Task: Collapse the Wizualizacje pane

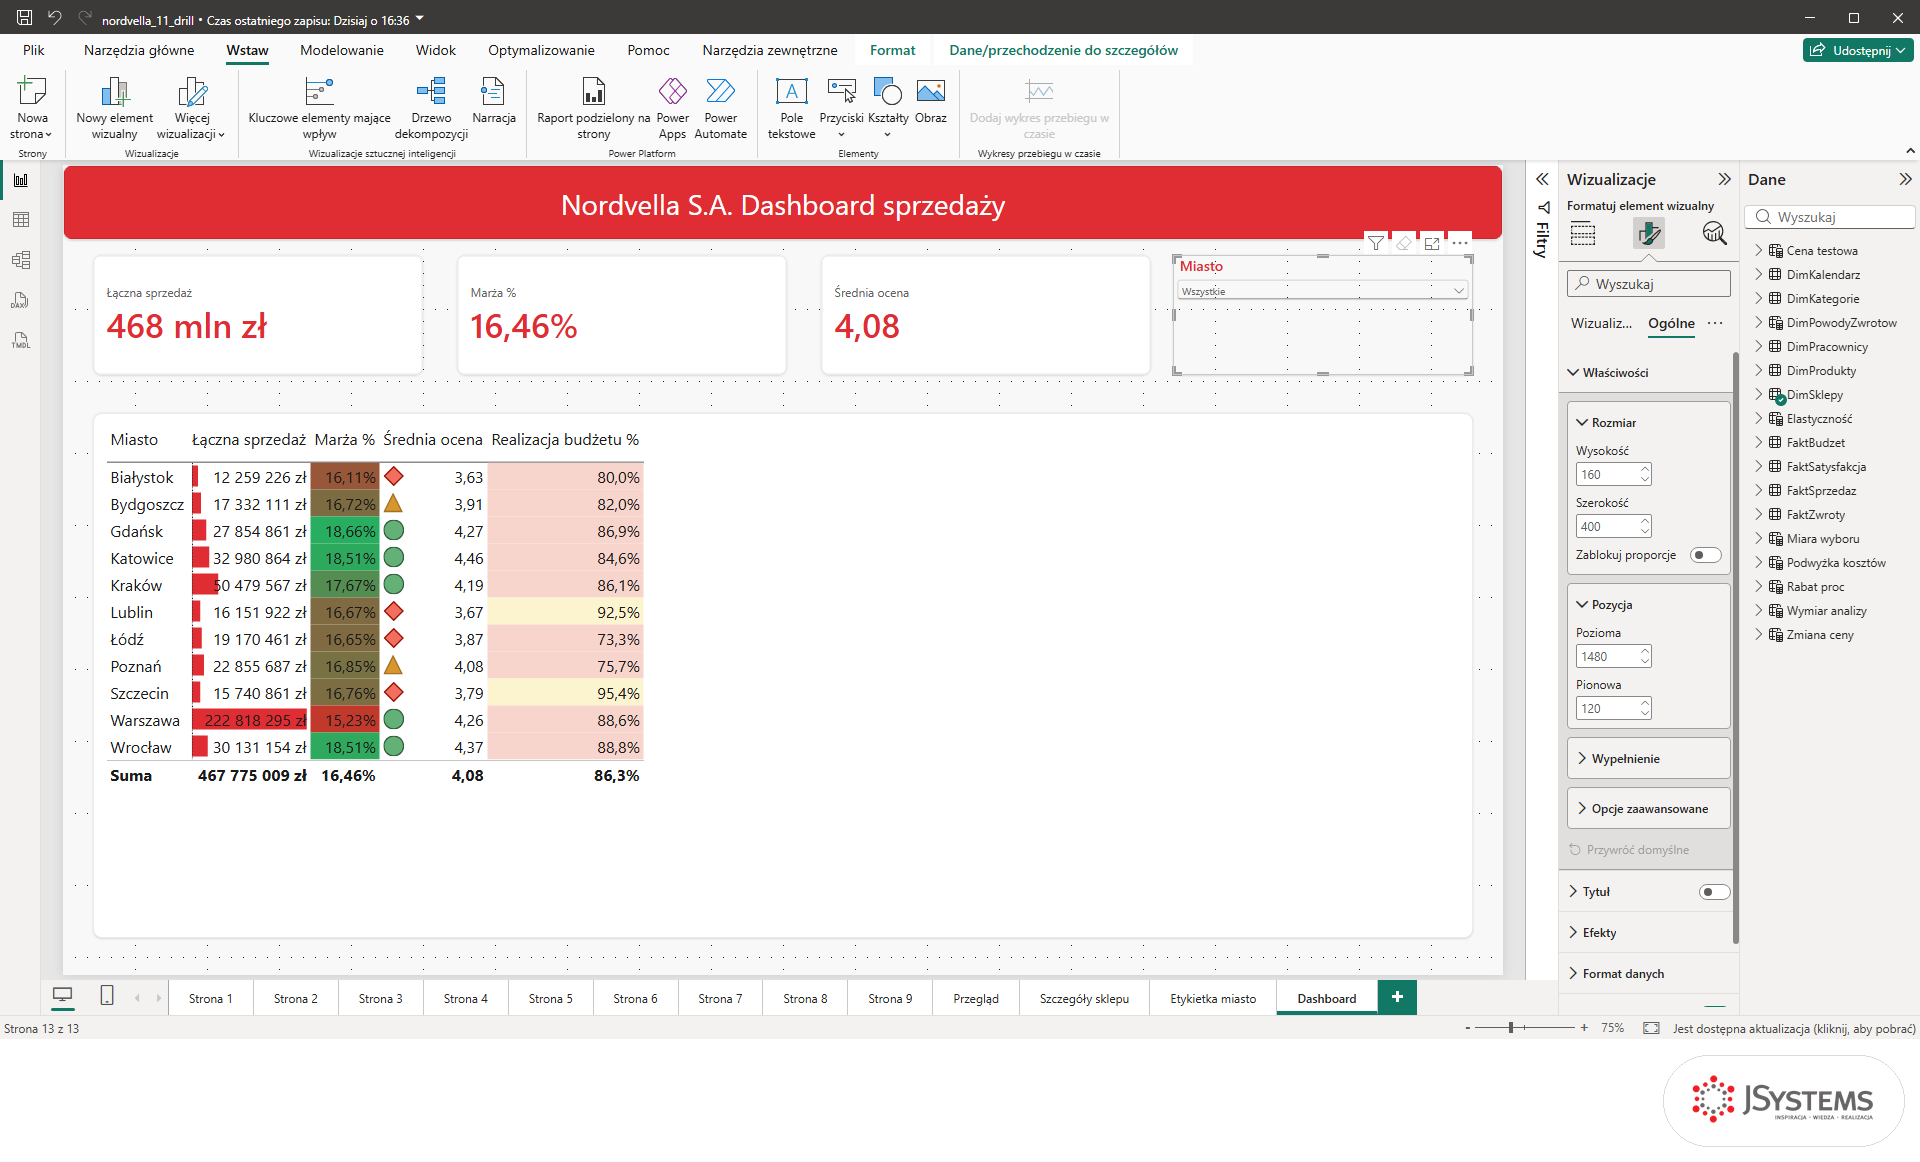Action: (x=1724, y=179)
